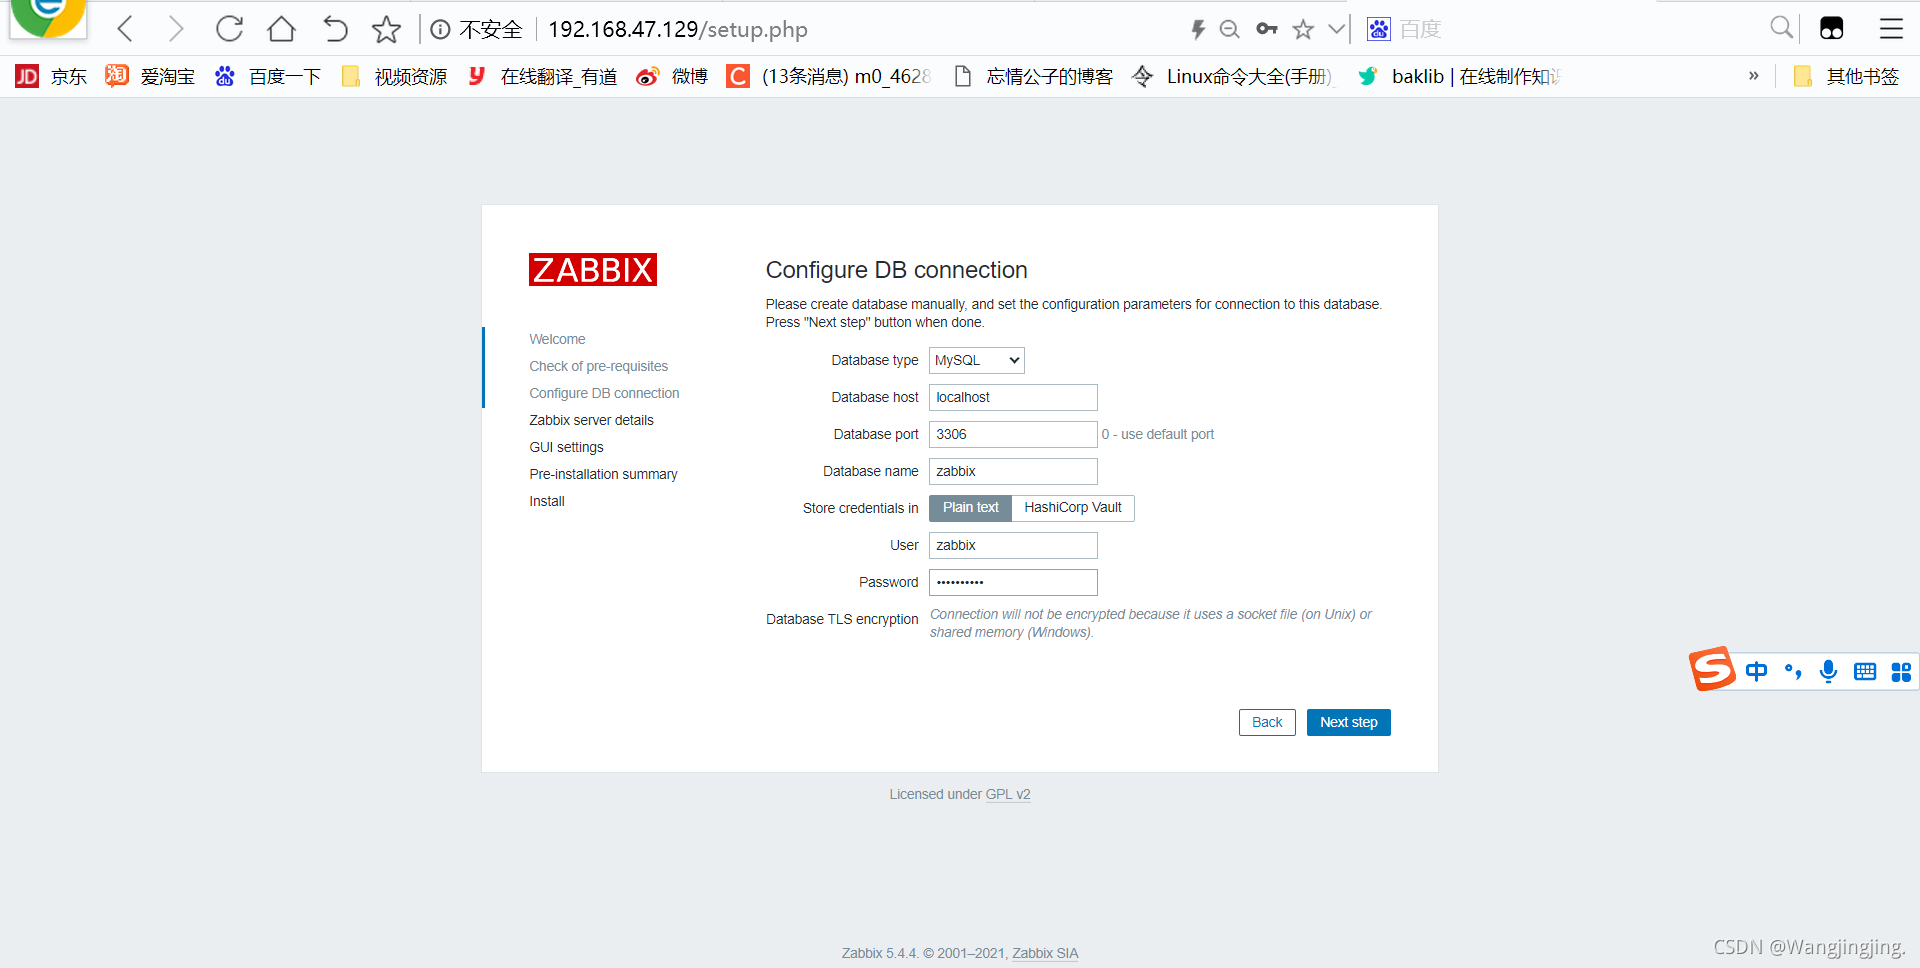Viewport: 1920px width, 968px height.
Task: Click the ZABBIX logo
Action: point(593,270)
